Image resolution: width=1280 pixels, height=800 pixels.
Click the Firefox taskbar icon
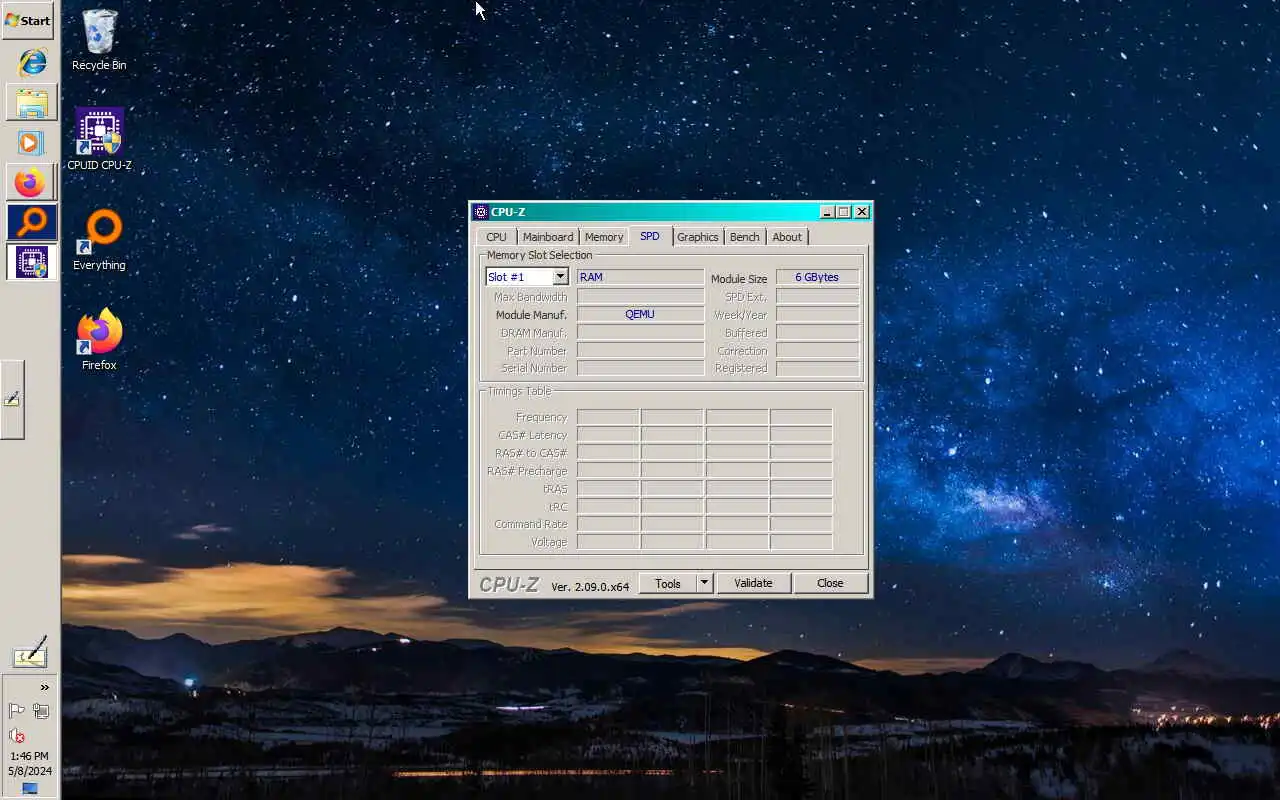tap(31, 182)
